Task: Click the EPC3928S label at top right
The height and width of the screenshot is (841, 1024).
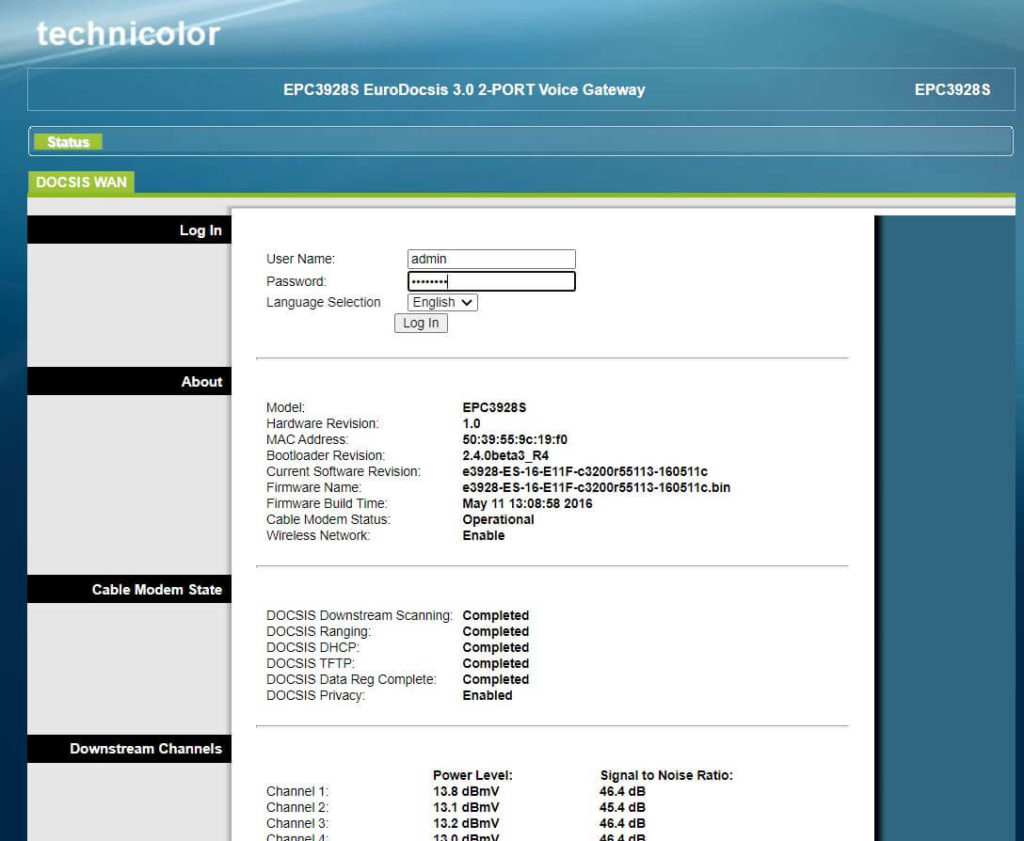Action: coord(952,90)
